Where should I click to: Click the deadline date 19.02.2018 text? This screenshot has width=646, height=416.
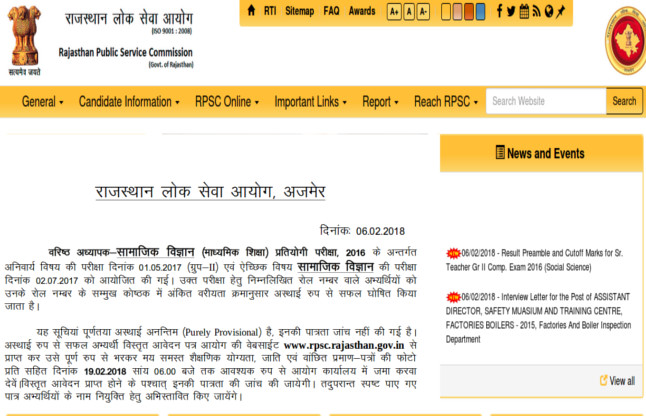(105, 372)
